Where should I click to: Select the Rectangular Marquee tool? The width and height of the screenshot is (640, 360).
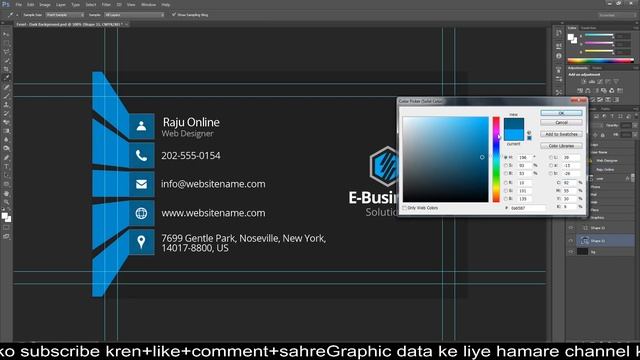pos(6,43)
